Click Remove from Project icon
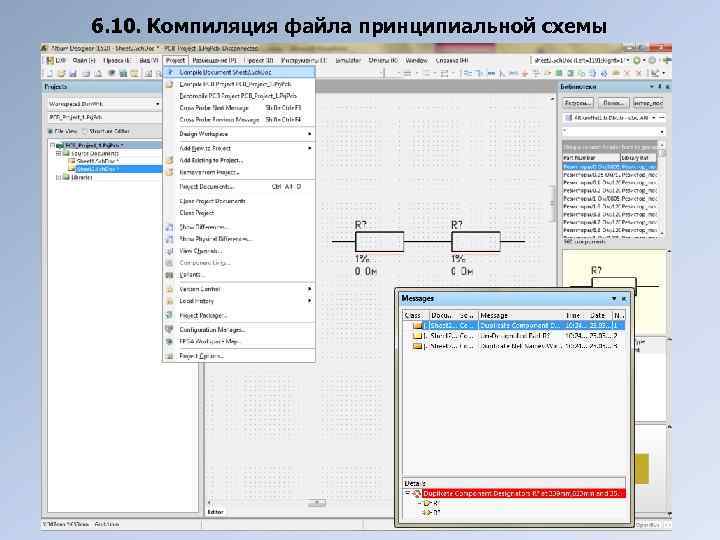Viewport: 720px width, 540px height. 170,172
